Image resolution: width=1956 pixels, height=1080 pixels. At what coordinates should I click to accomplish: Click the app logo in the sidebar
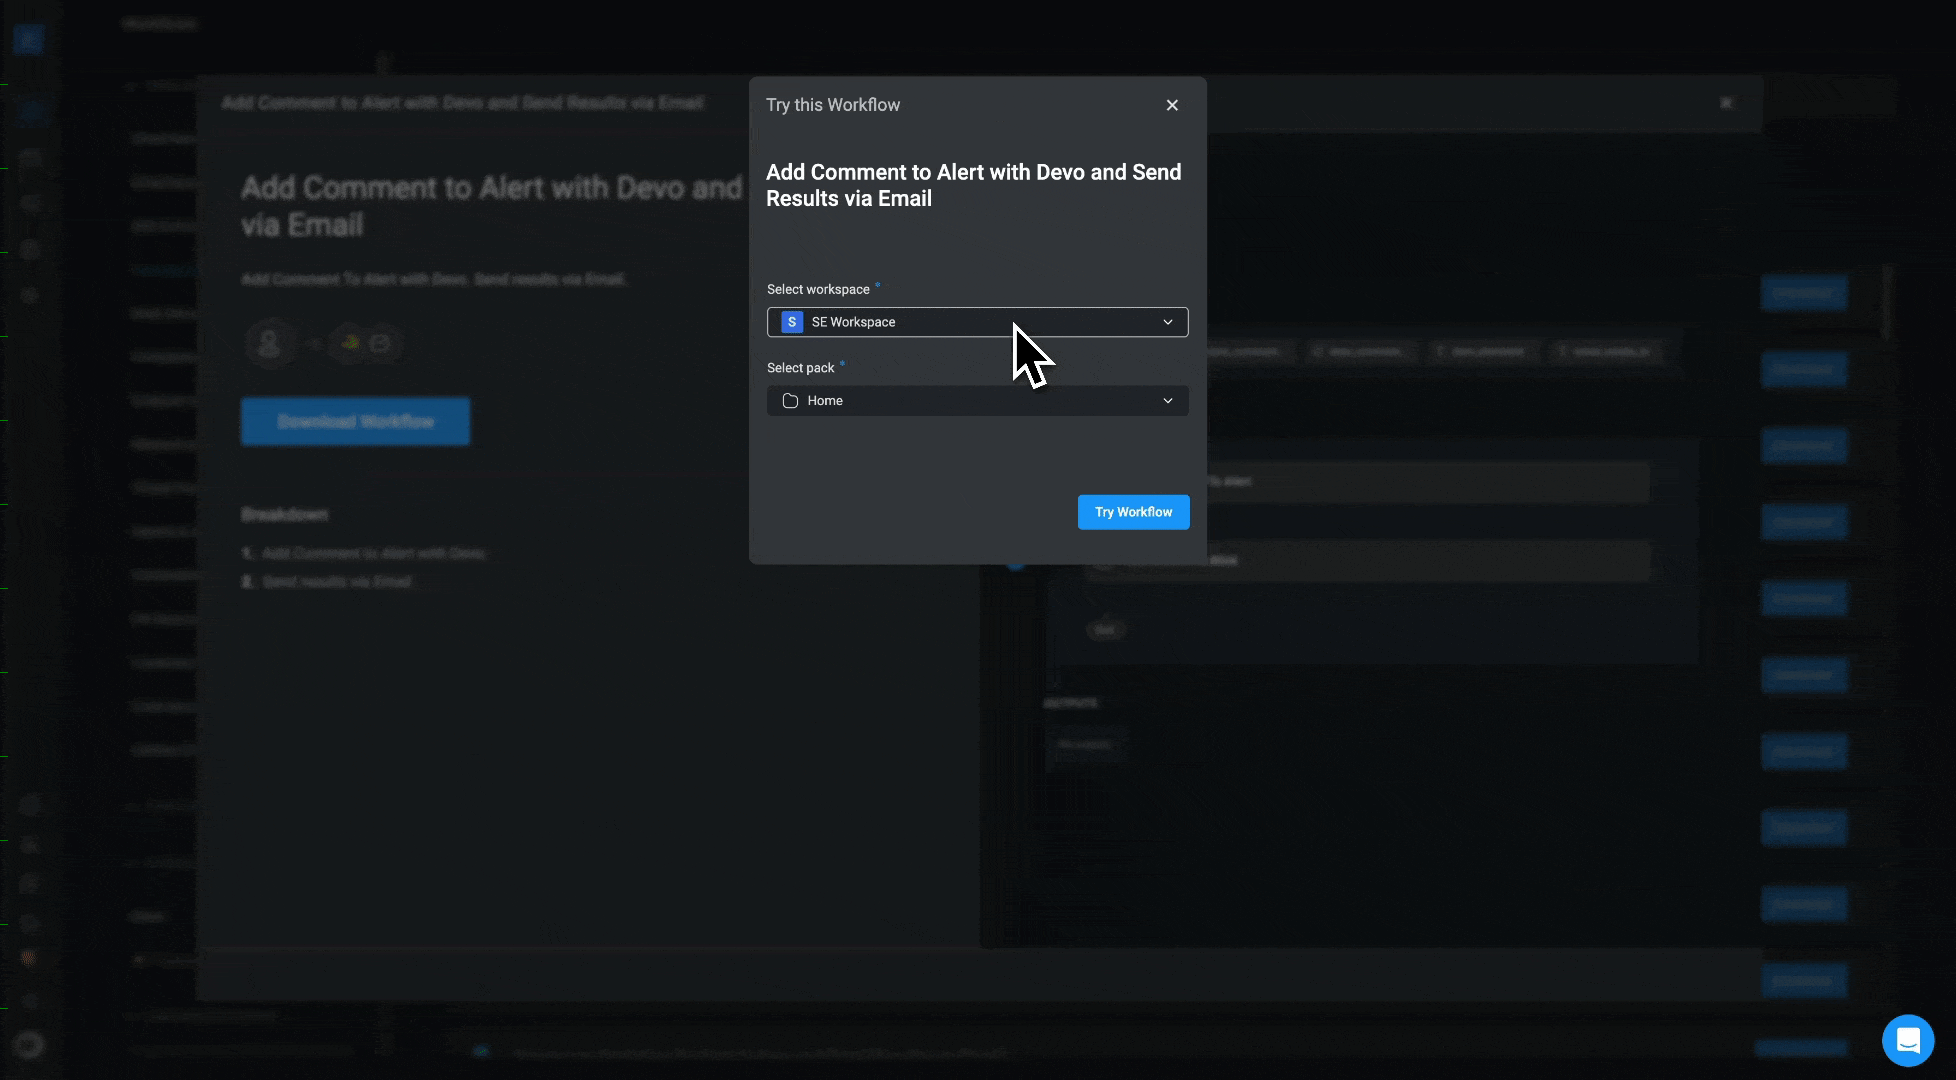click(29, 40)
